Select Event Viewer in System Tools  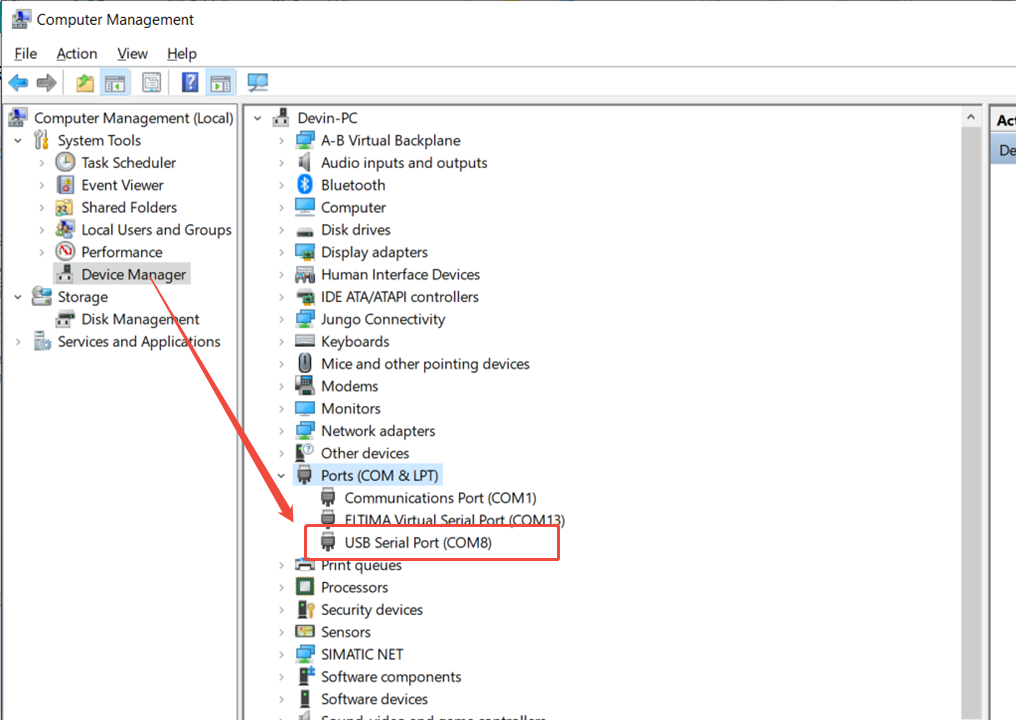point(122,185)
